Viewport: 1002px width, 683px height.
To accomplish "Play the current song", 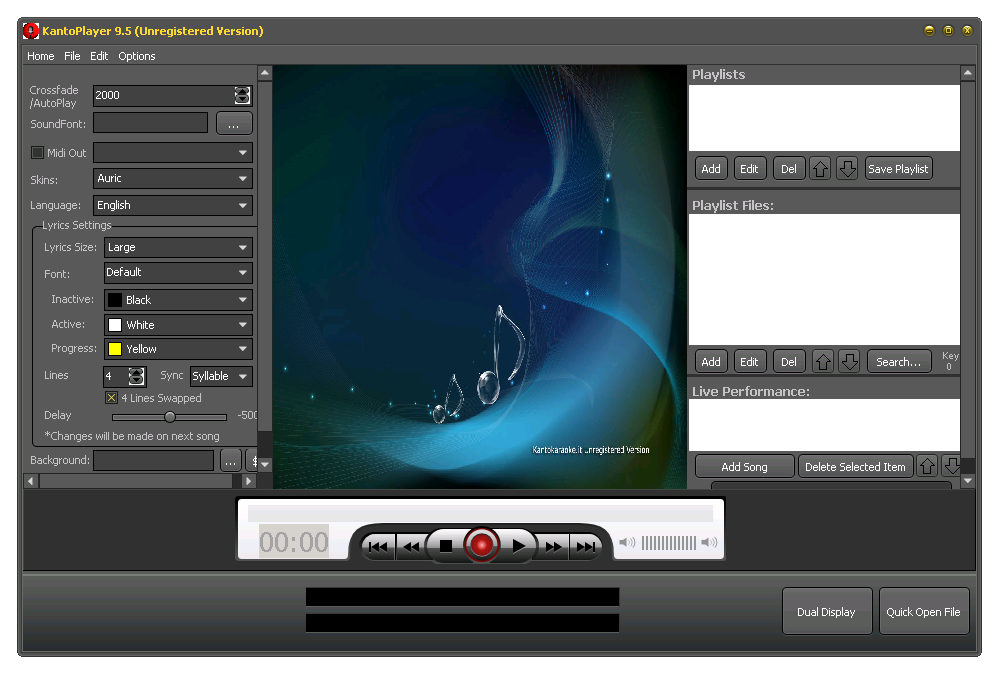I will pos(518,546).
